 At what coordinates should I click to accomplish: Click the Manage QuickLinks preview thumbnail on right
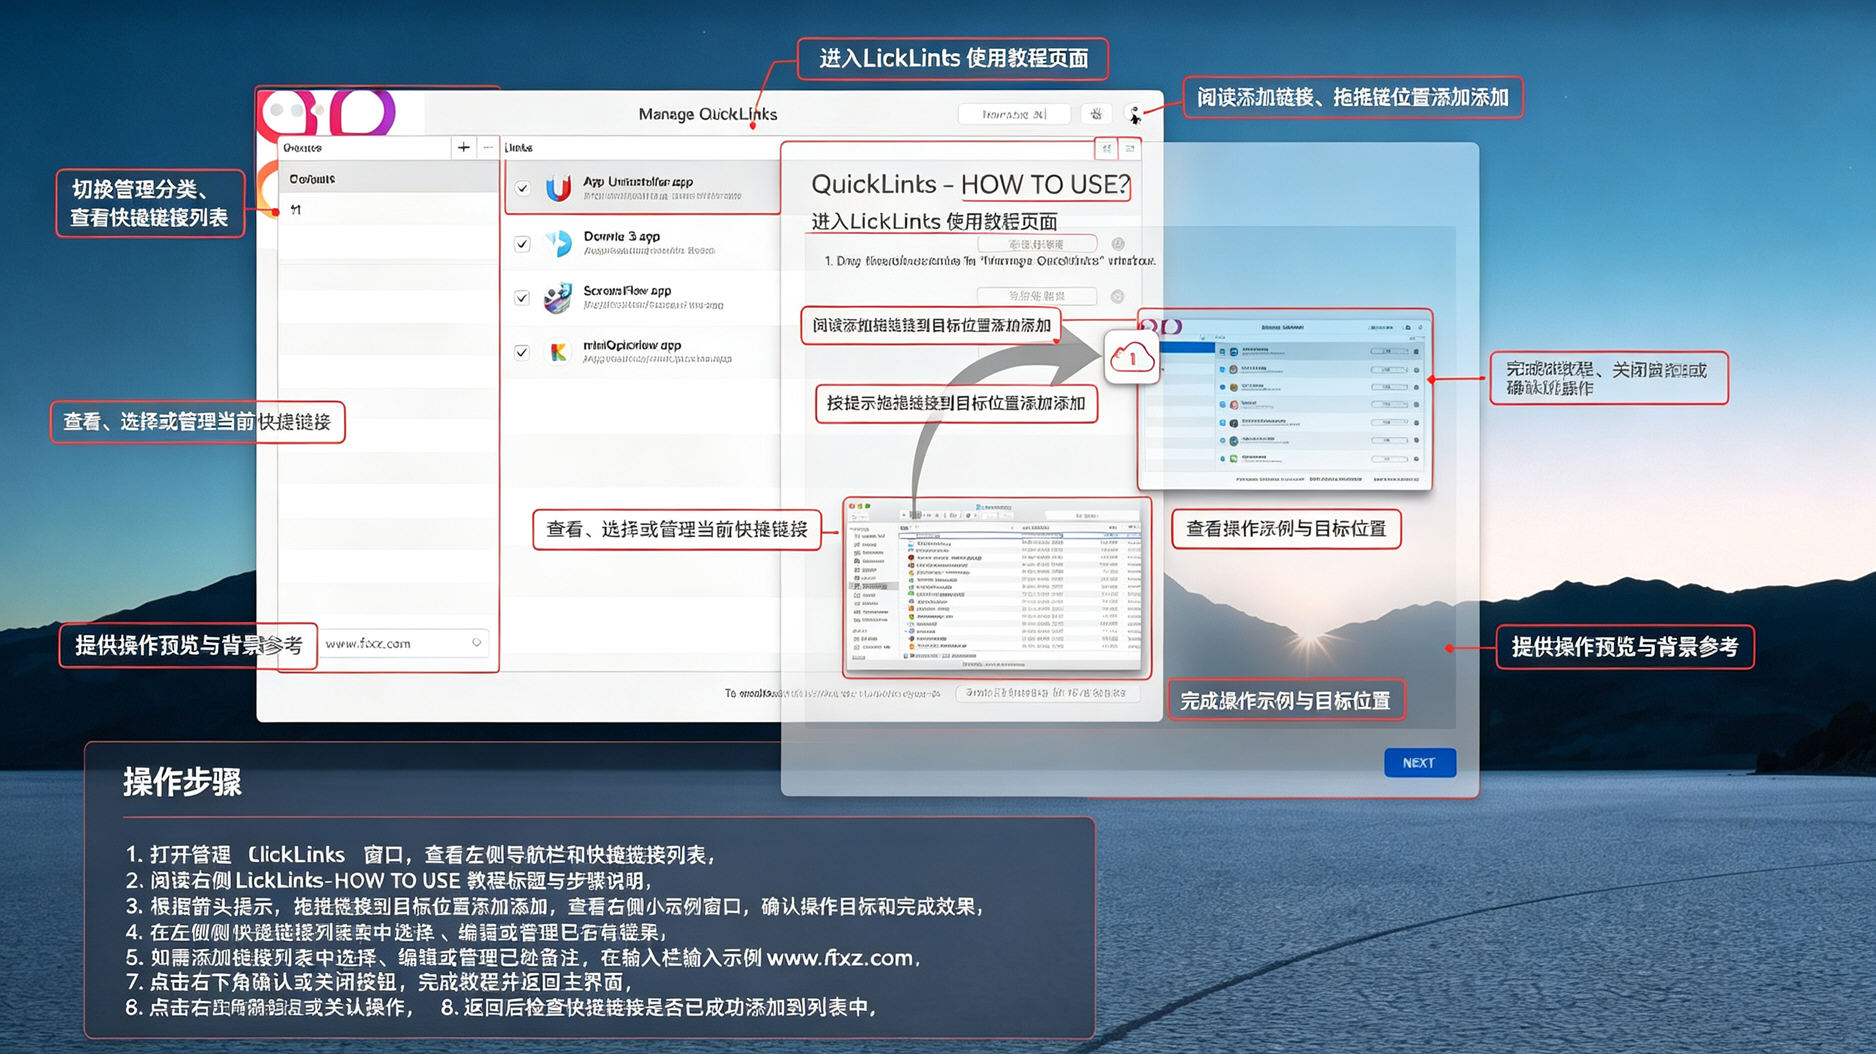[x=1285, y=400]
